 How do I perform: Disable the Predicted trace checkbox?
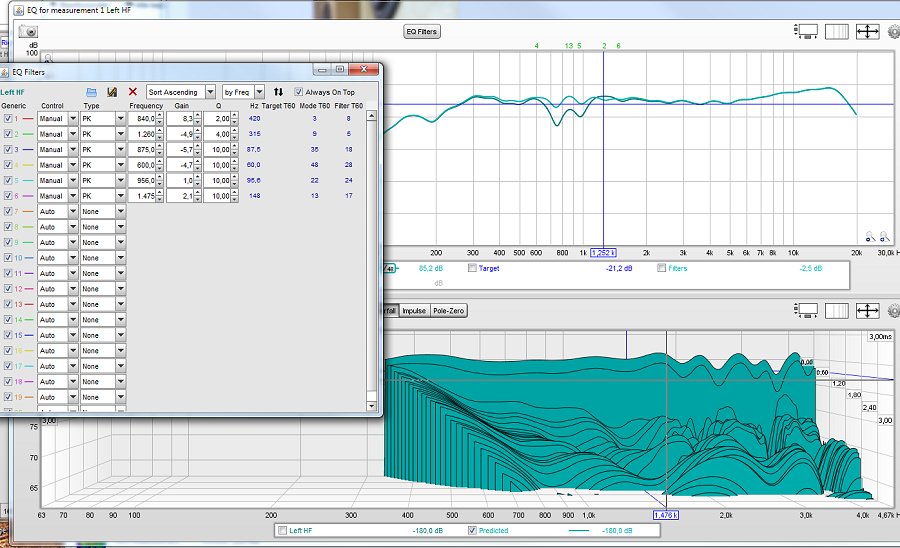tap(472, 530)
